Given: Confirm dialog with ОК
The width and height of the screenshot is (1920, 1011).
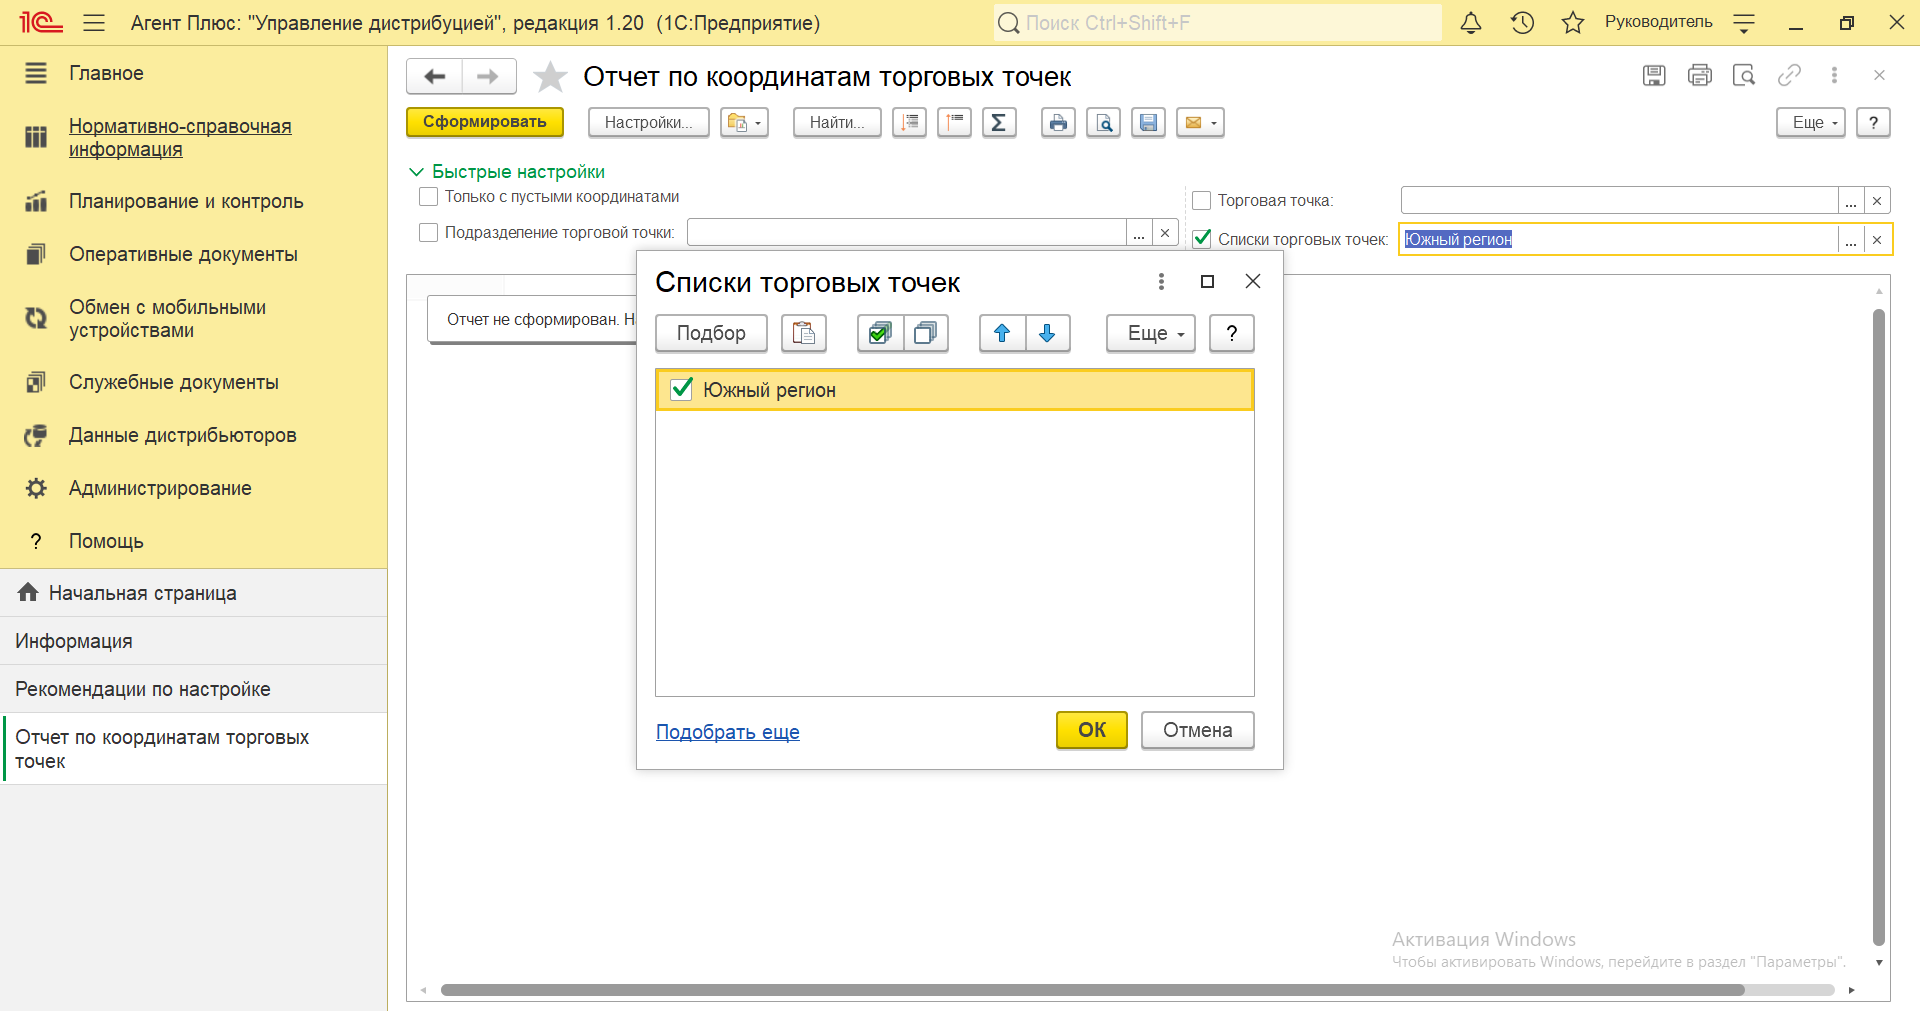Looking at the screenshot, I should (1092, 730).
